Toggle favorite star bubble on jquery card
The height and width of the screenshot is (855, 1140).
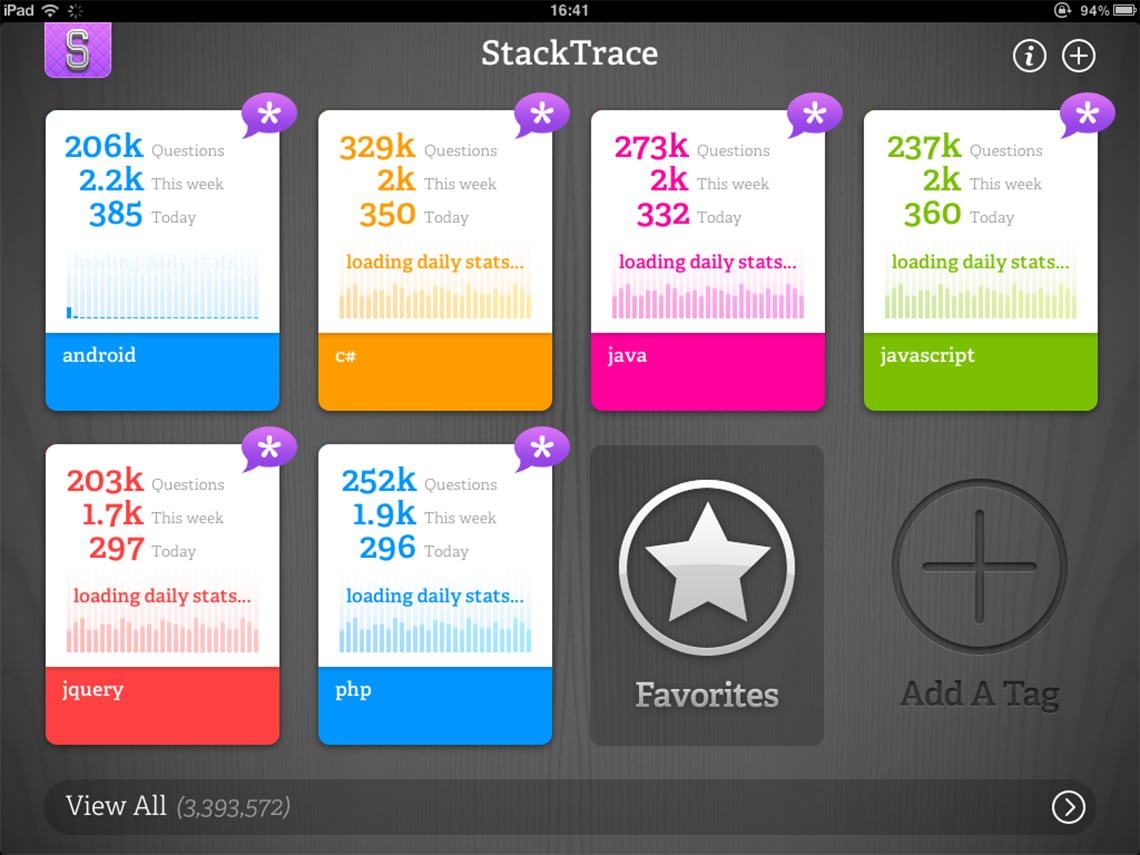click(x=269, y=449)
